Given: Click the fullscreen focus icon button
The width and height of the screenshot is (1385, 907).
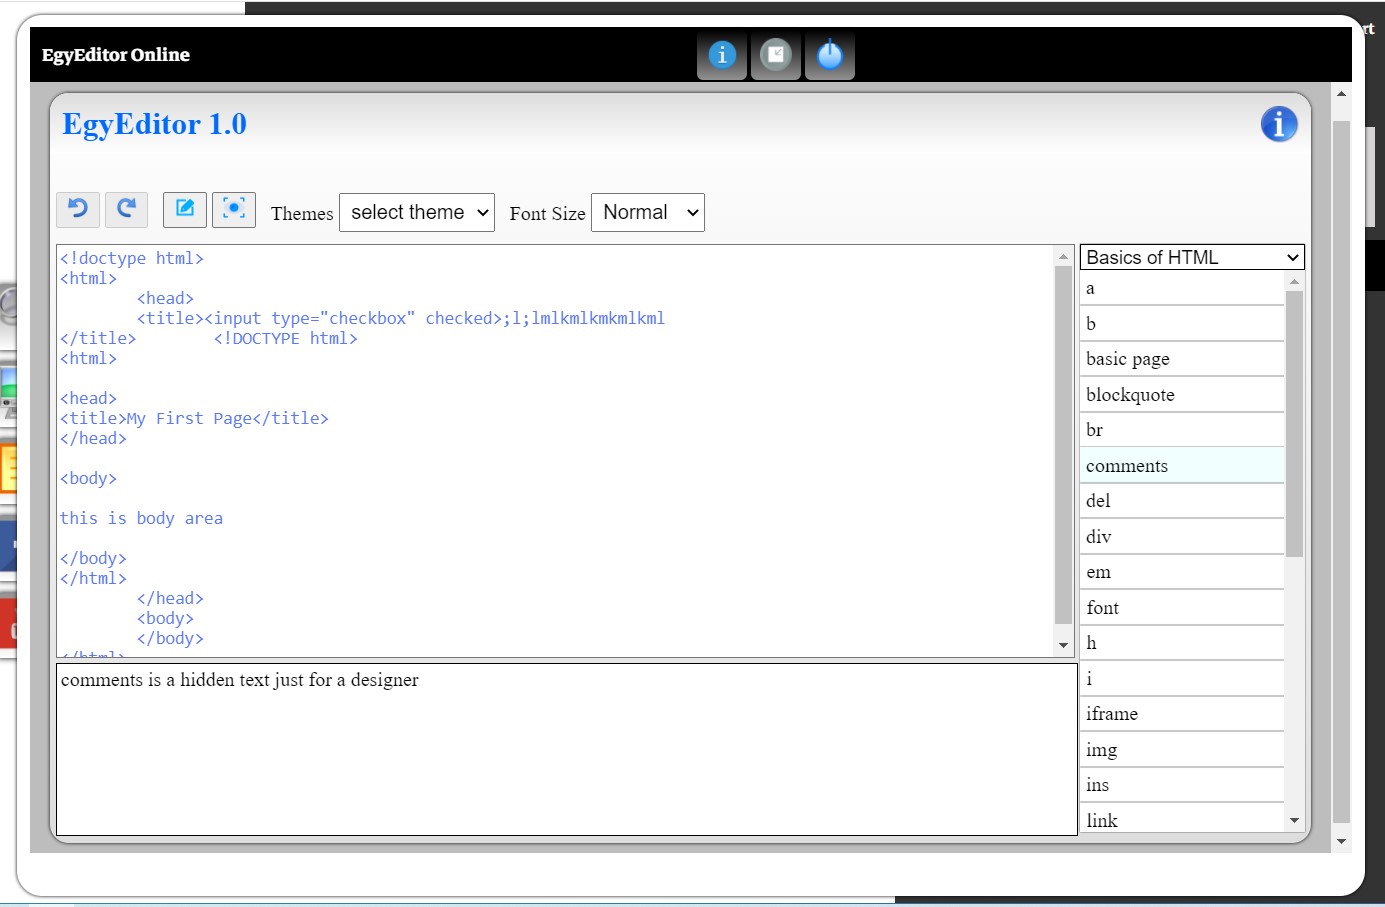Looking at the screenshot, I should click(234, 209).
